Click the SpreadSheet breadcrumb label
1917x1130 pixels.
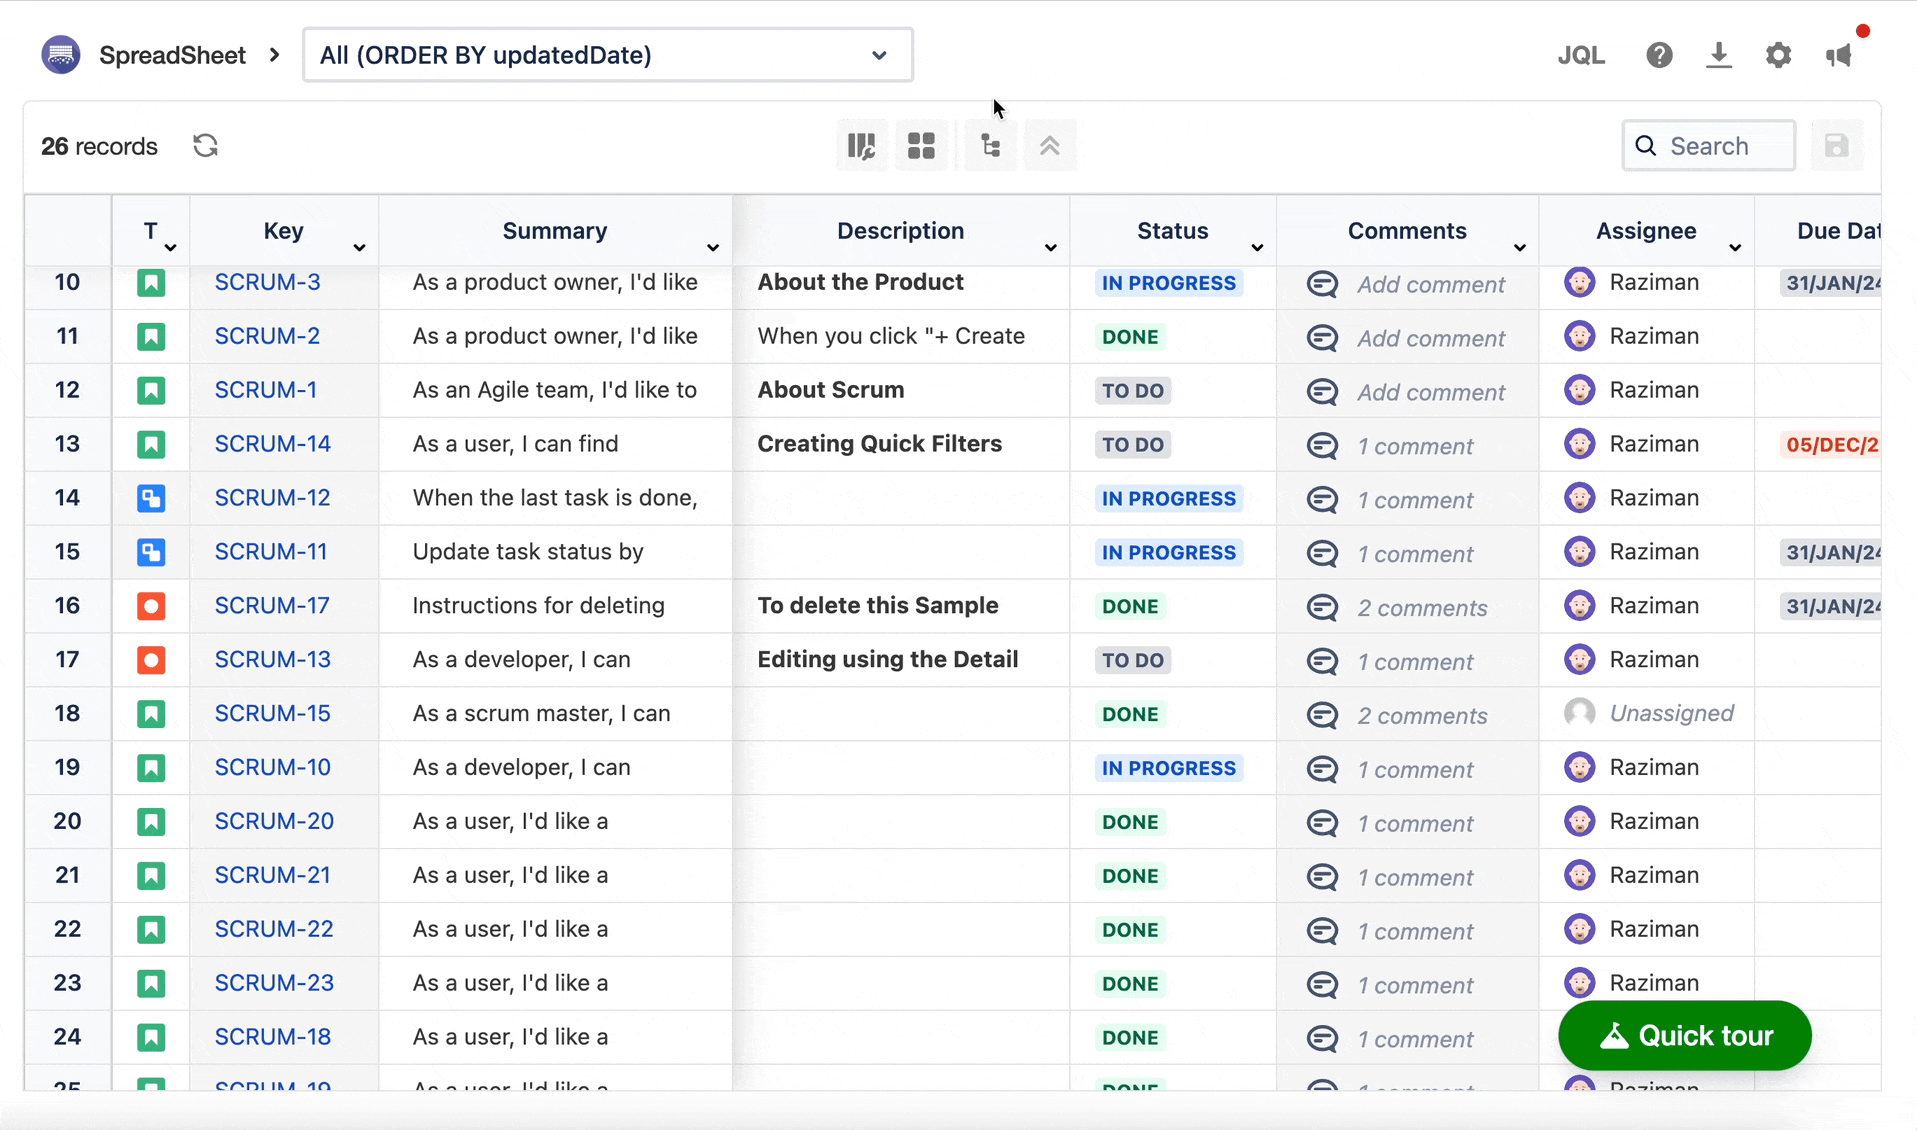coord(172,55)
